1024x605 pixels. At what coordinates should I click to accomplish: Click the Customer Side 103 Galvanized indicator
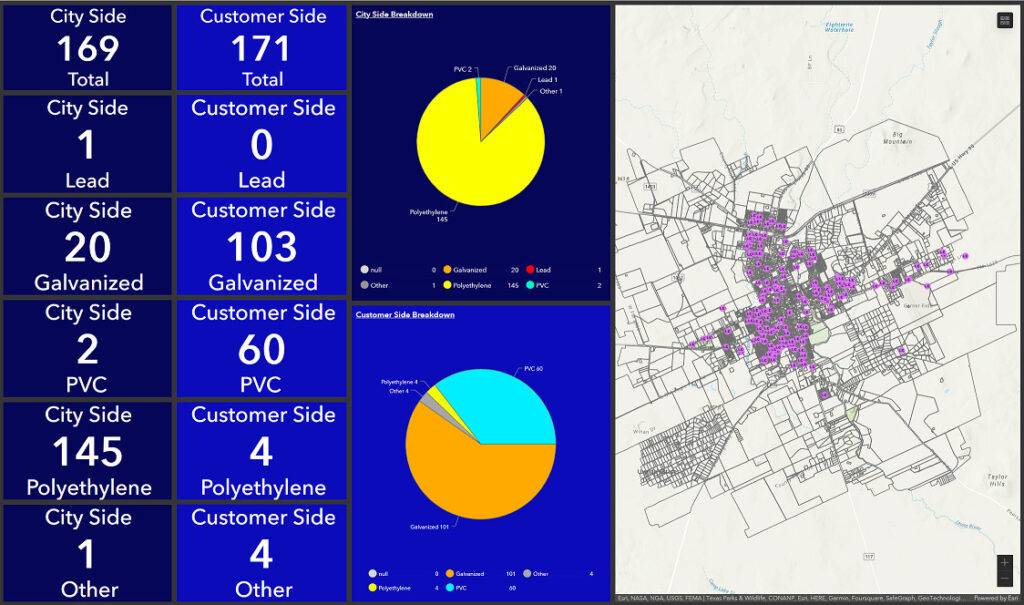pyautogui.click(x=262, y=247)
